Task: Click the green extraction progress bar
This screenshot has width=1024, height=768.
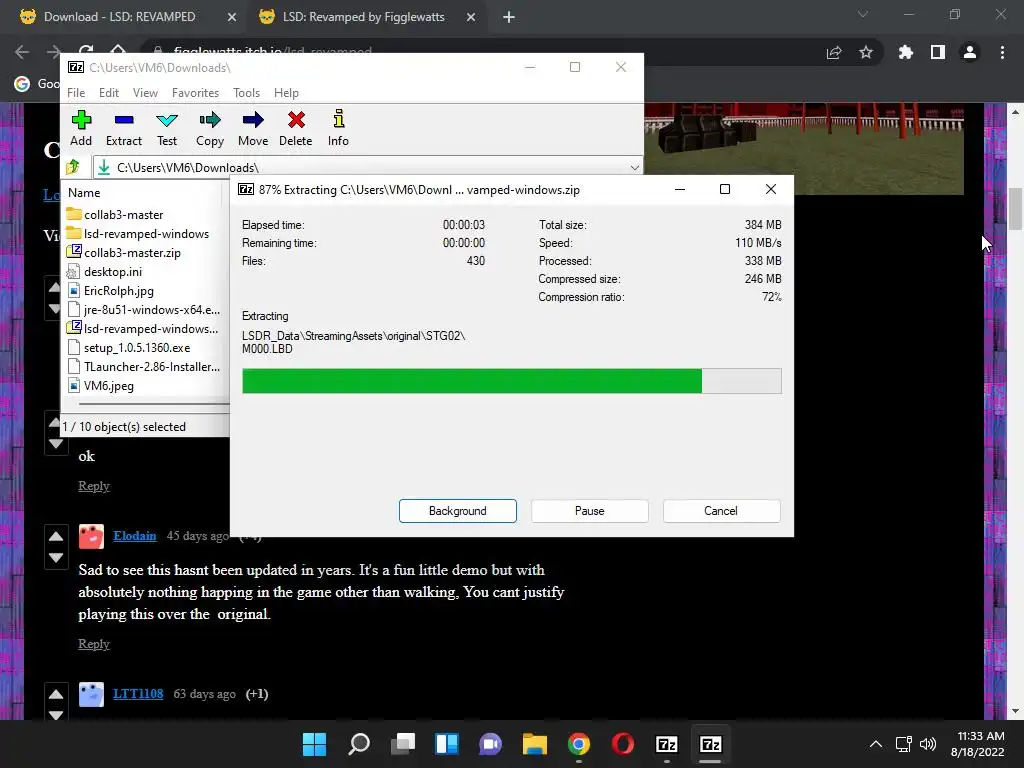Action: [x=511, y=381]
